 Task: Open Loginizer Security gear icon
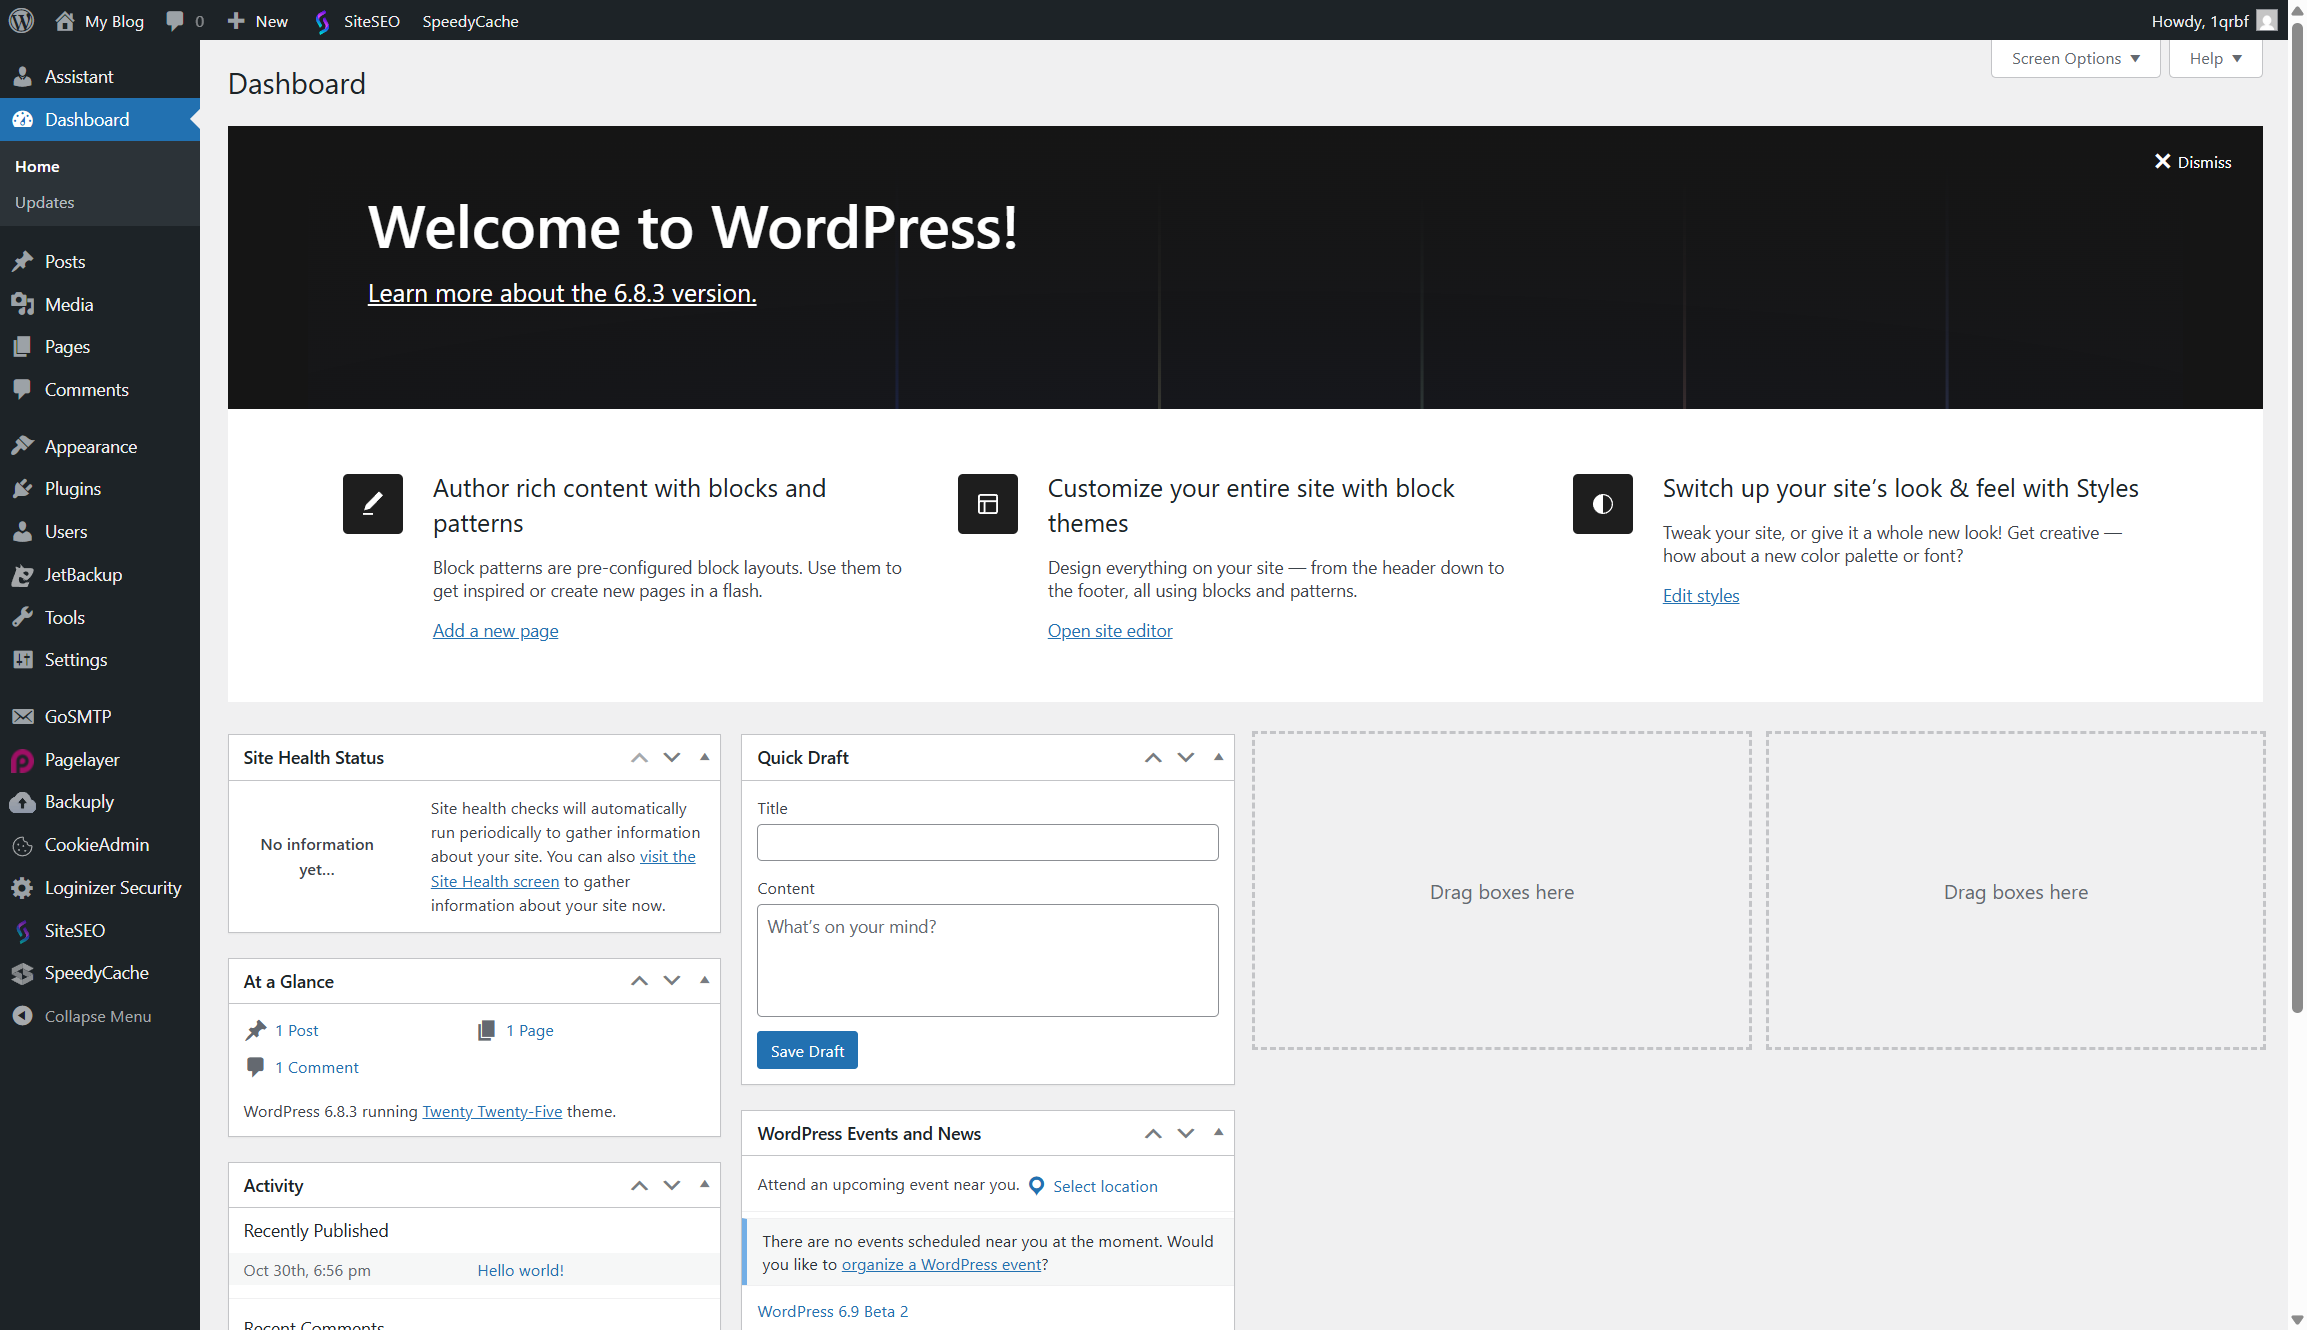[22, 888]
